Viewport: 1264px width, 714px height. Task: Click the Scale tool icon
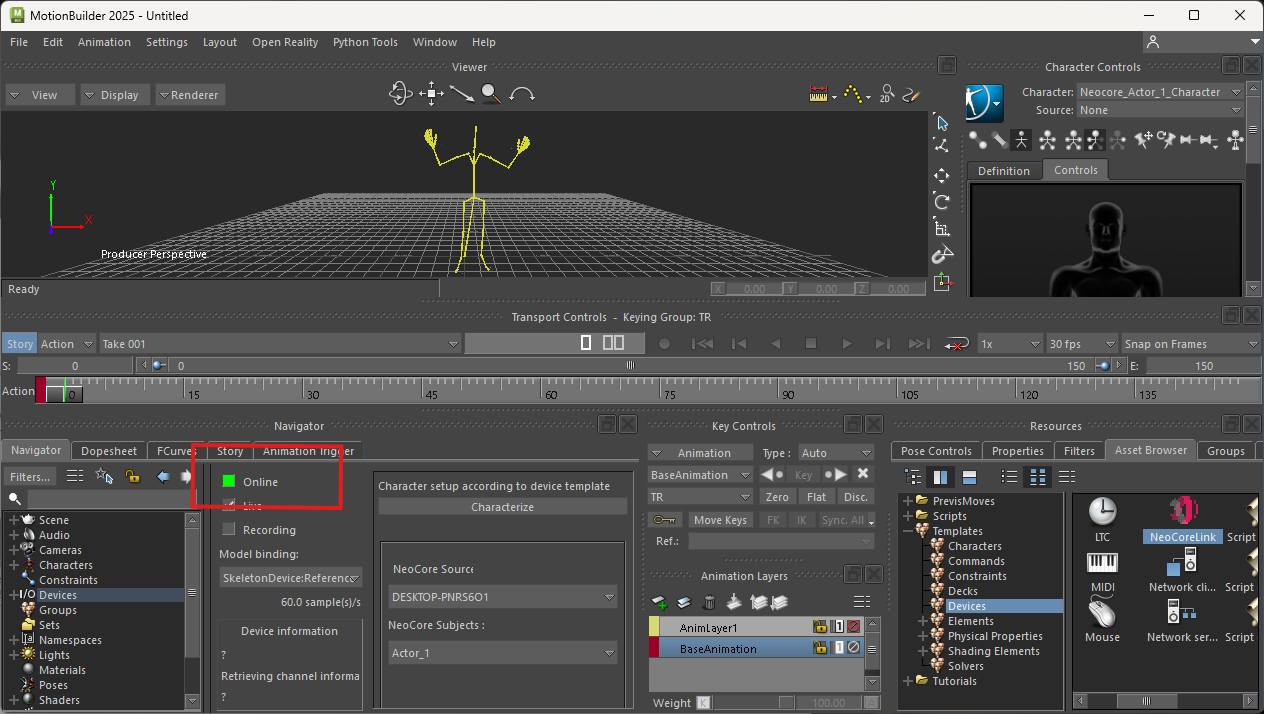click(x=941, y=229)
